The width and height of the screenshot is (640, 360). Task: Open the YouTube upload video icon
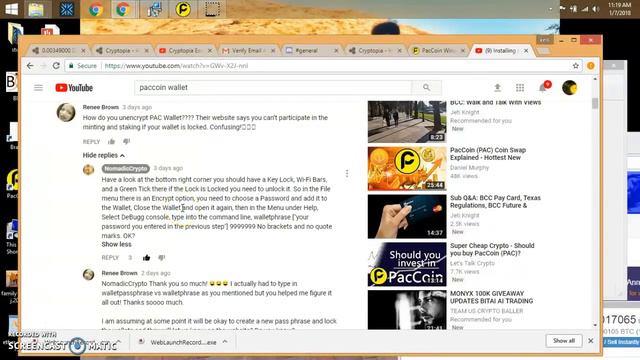click(497, 87)
